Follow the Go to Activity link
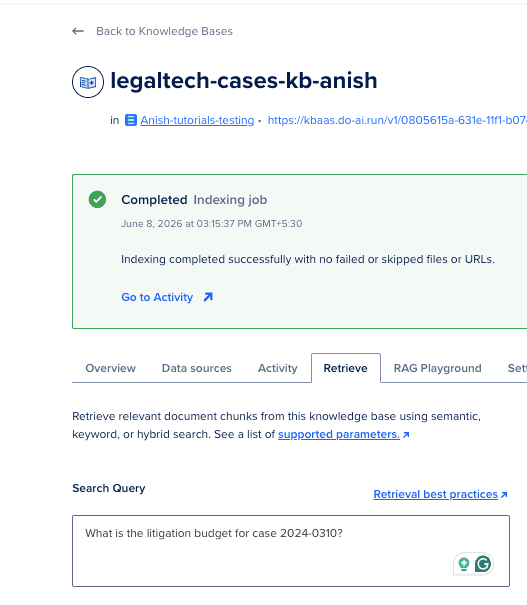527x605 pixels. (x=157, y=297)
